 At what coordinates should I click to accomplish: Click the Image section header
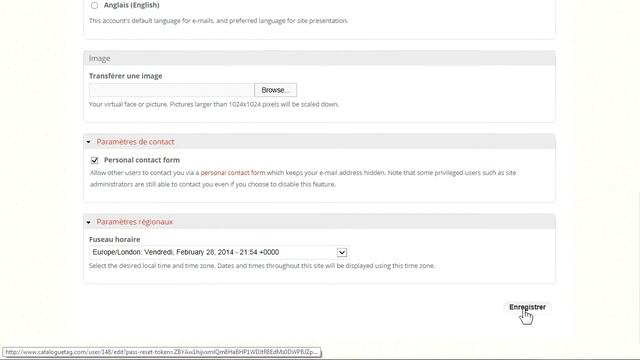point(319,58)
